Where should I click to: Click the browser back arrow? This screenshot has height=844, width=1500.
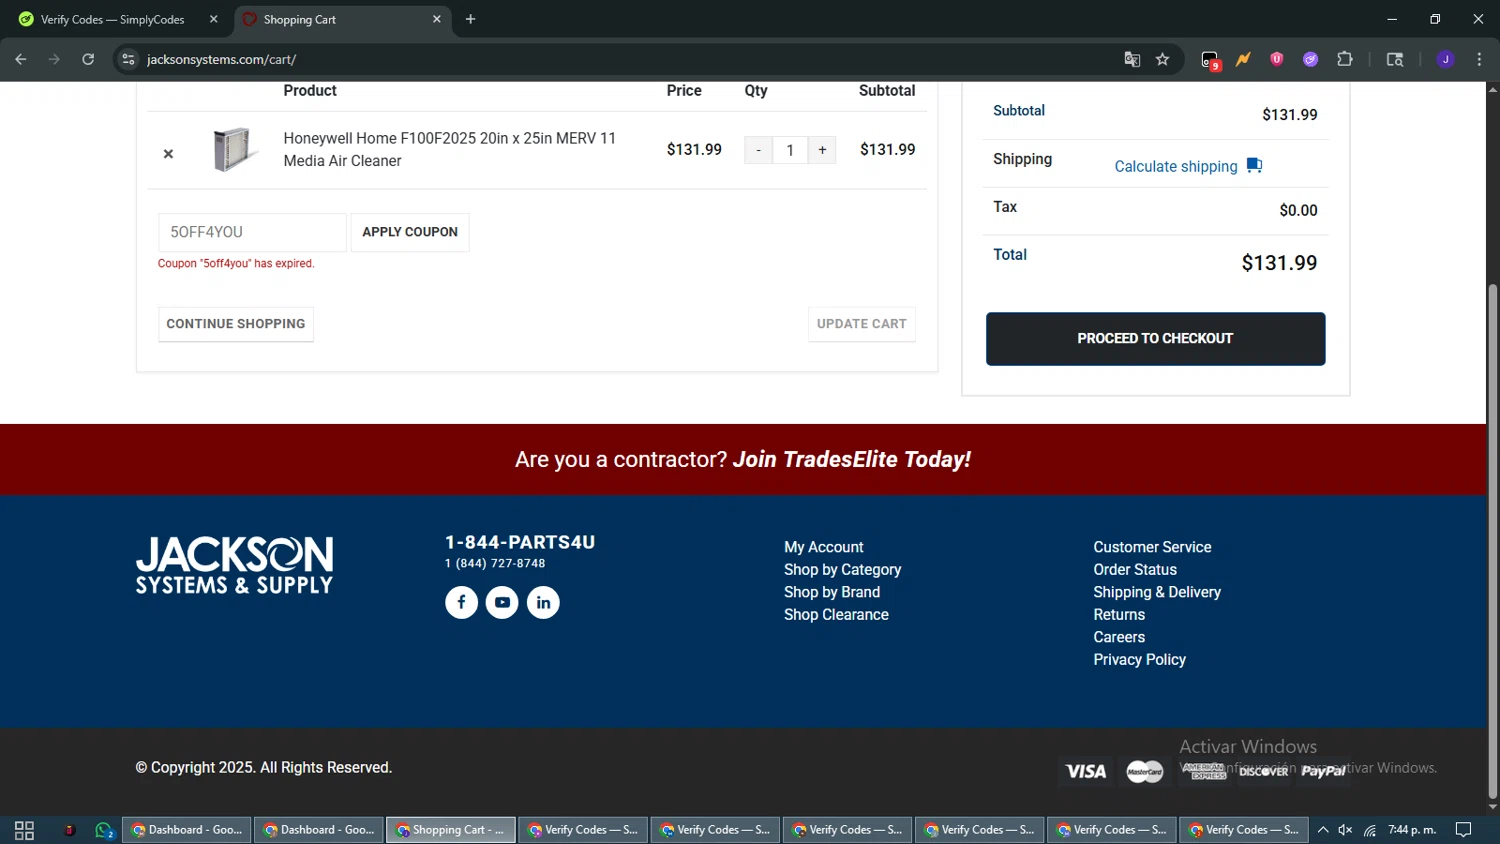(21, 59)
